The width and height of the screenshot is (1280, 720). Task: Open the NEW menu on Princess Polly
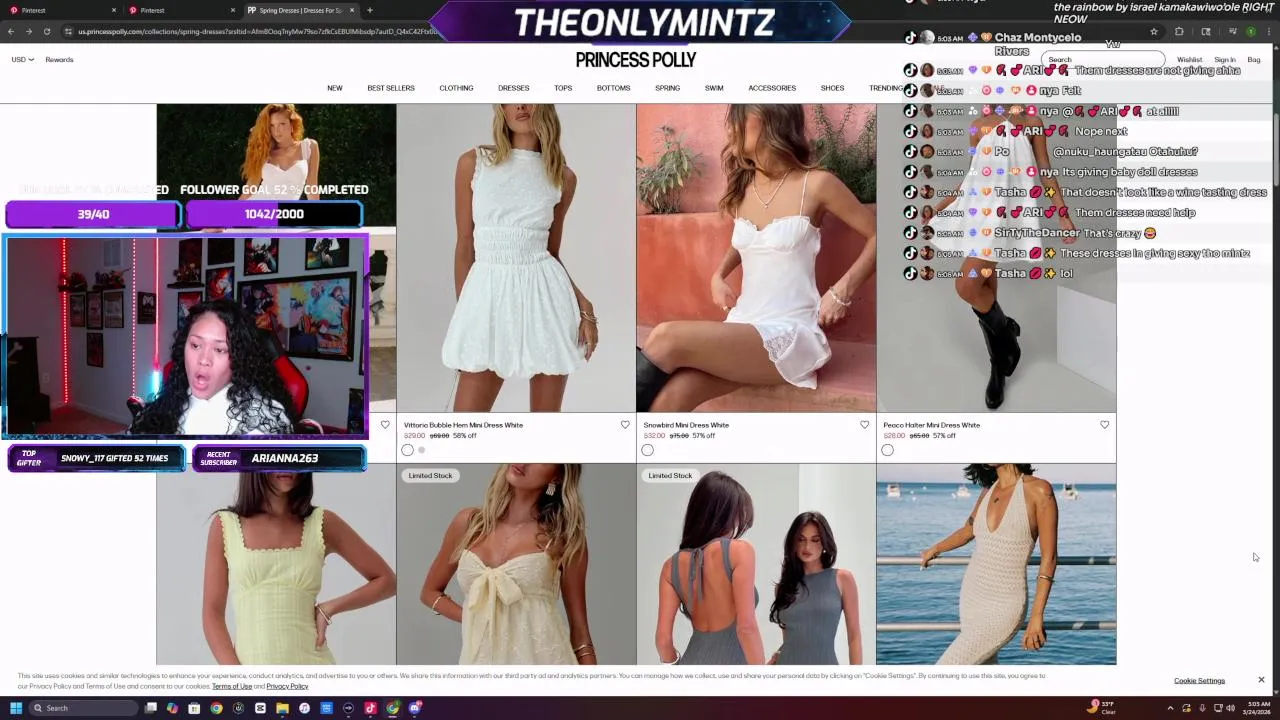point(335,88)
